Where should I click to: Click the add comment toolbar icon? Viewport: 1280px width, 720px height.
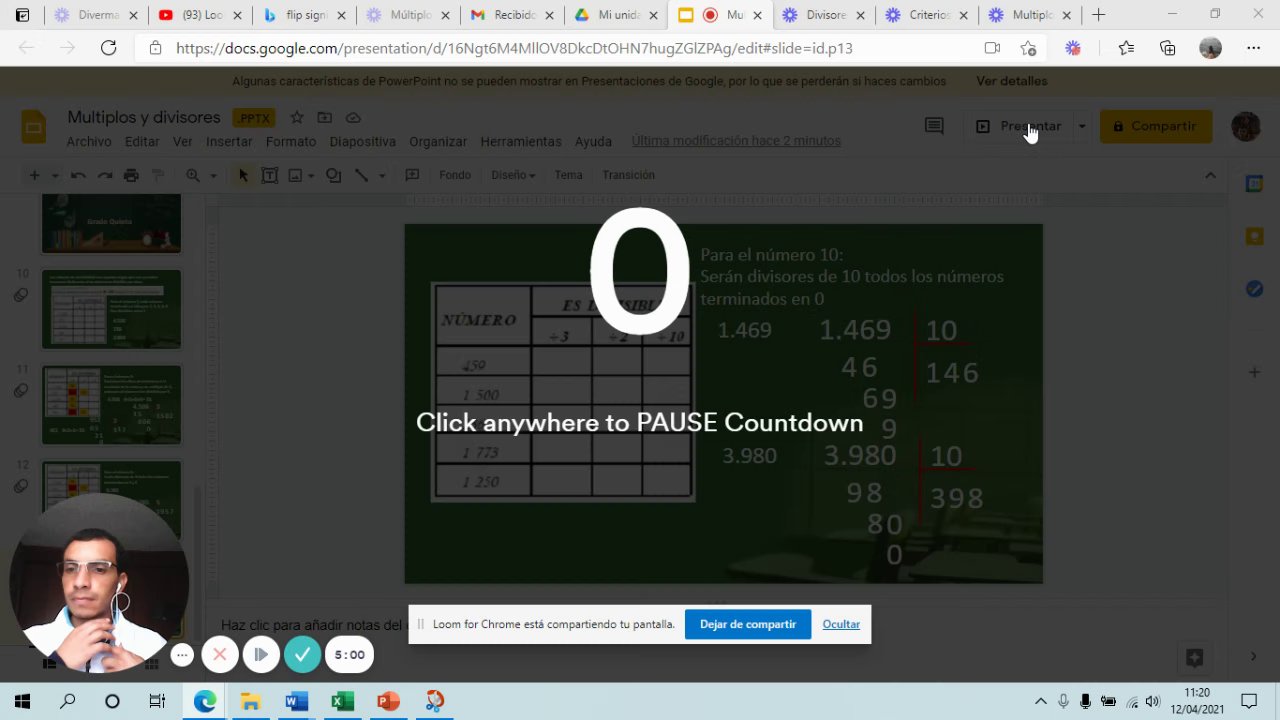pos(412,175)
